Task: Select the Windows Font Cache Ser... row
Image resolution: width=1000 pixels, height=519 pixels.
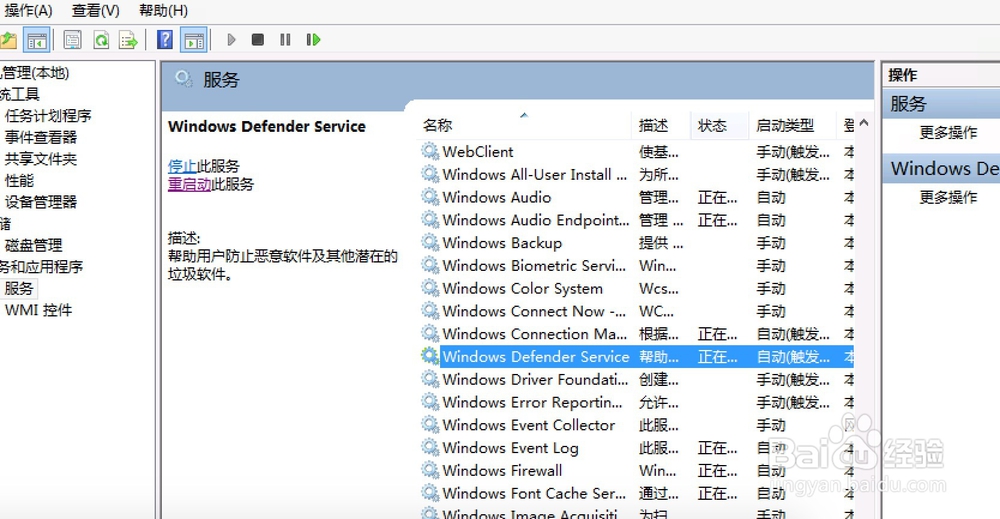Action: click(x=637, y=493)
